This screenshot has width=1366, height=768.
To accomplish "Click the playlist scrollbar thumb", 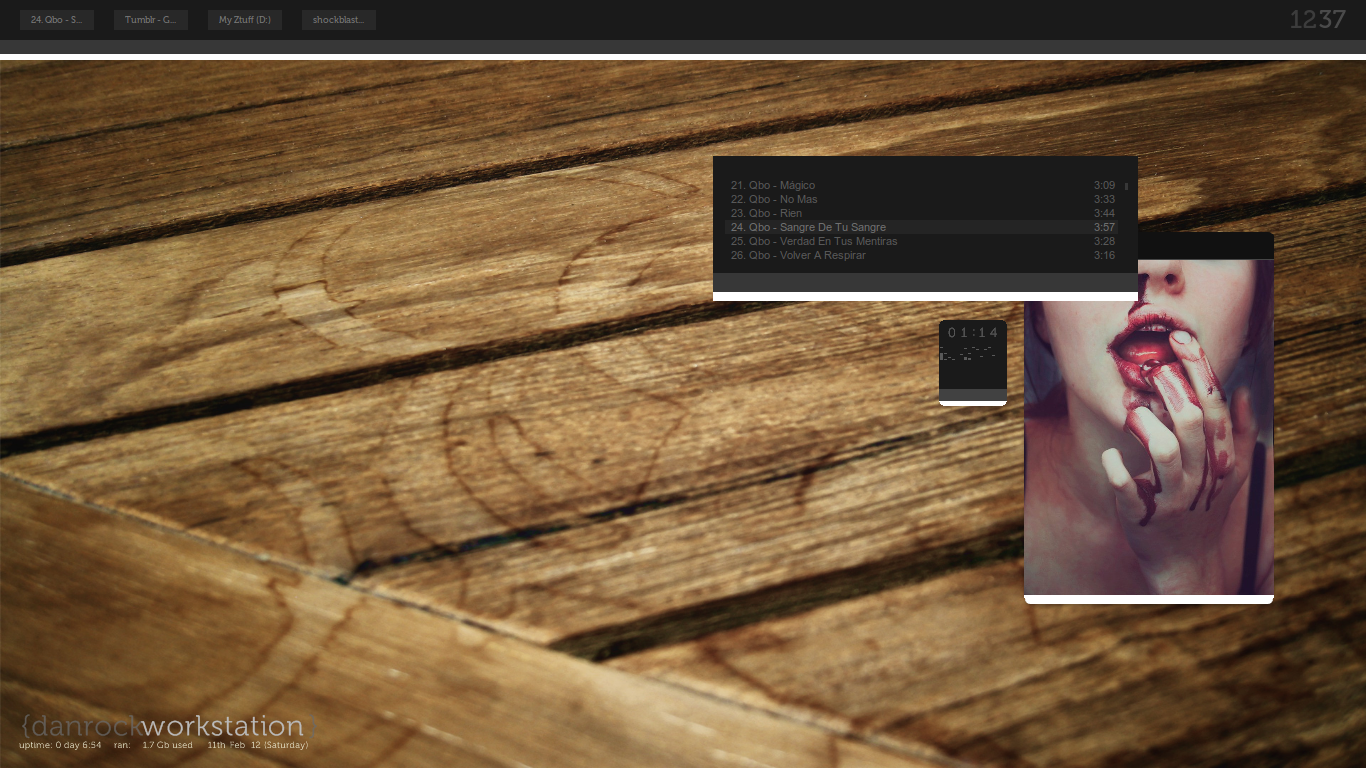I will pyautogui.click(x=1126, y=186).
